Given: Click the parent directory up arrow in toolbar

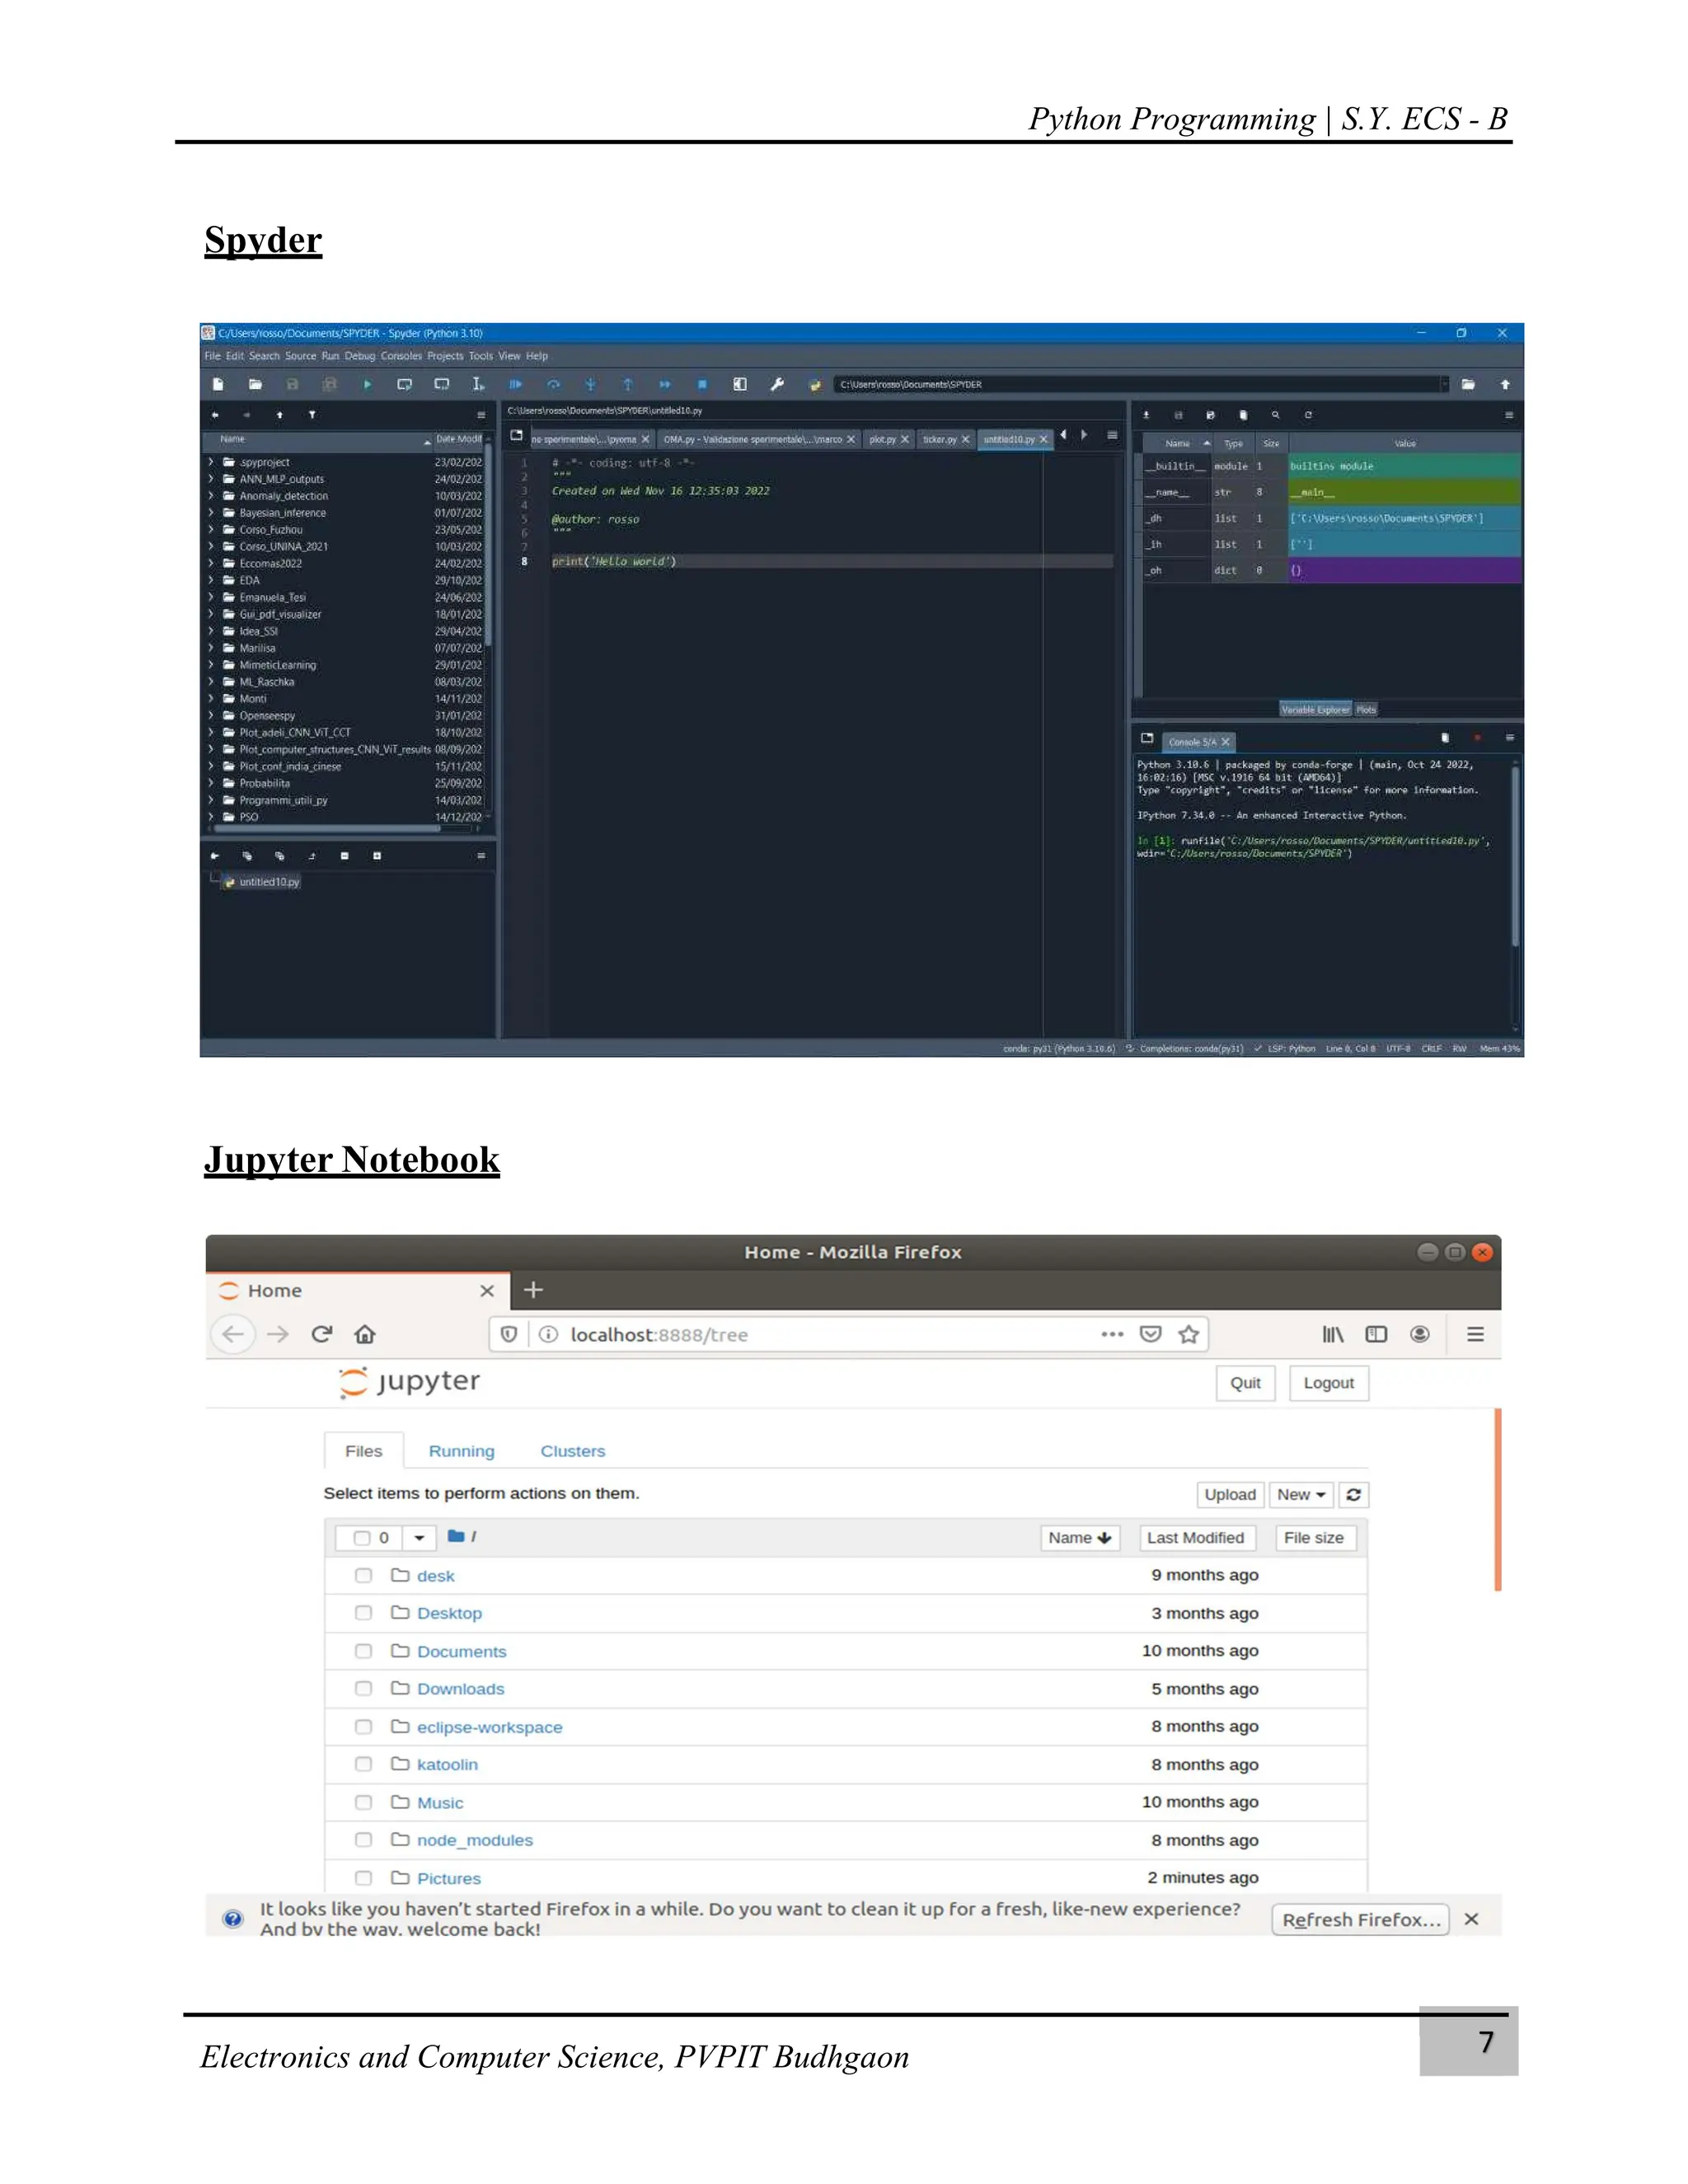Looking at the screenshot, I should 1504,384.
